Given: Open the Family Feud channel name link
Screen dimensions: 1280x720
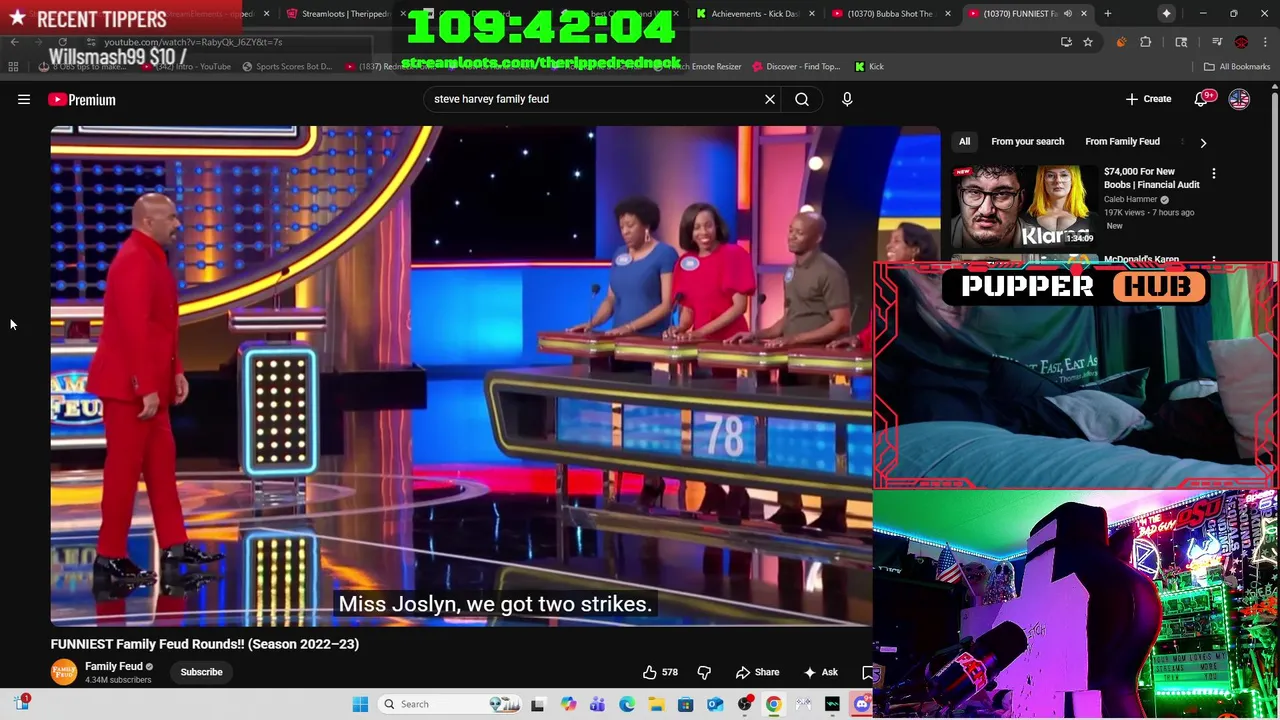Looking at the screenshot, I should [x=114, y=666].
